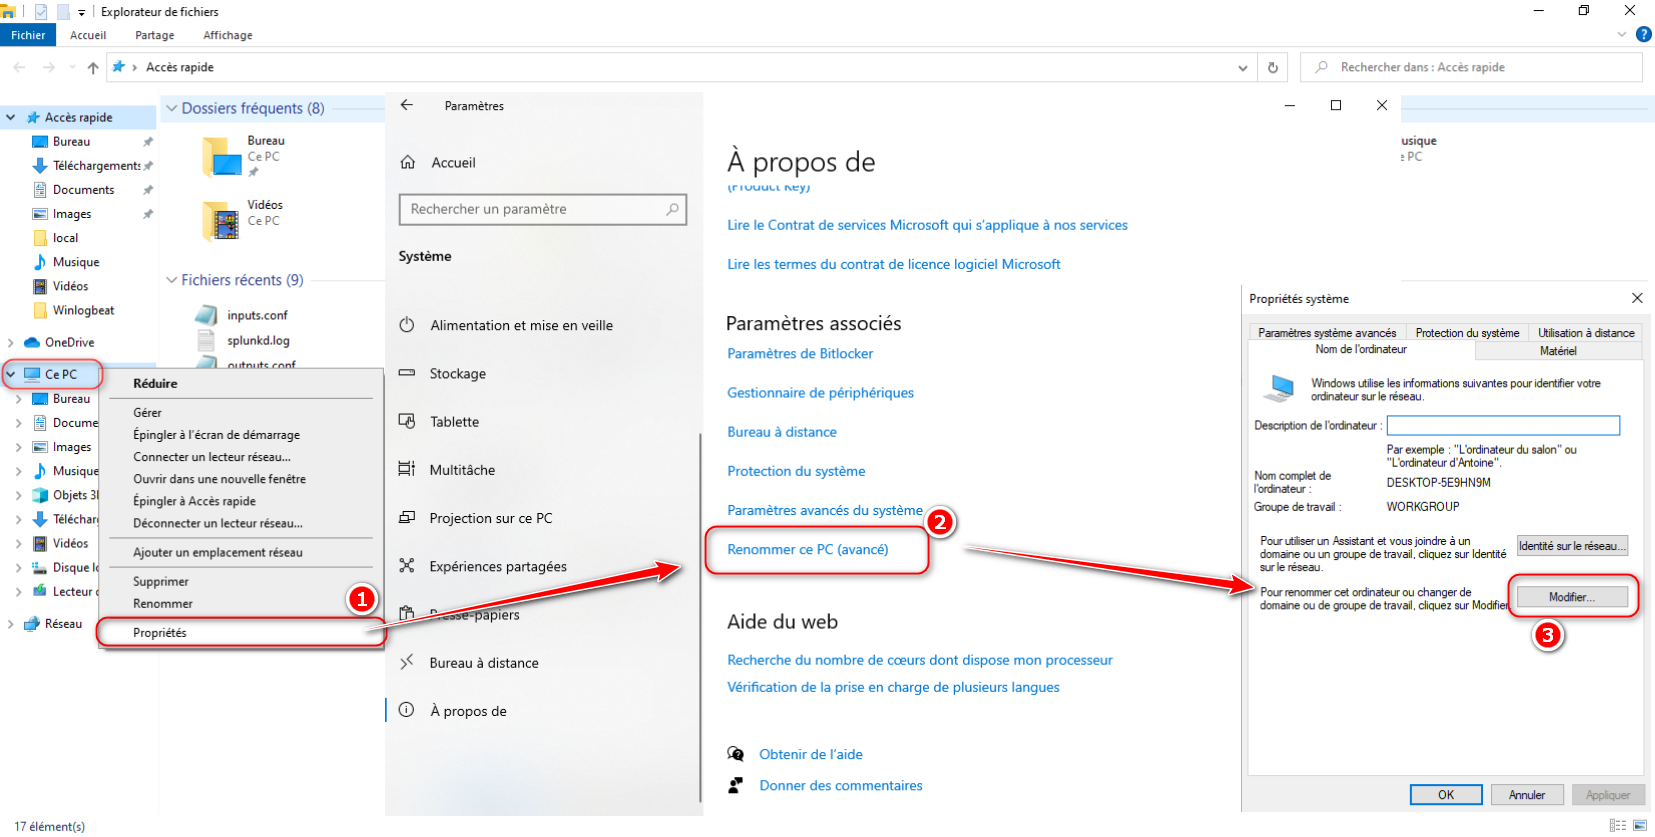Screen dimensions: 1655x837
Task: Select OneDrive in navigation pane
Action: click(x=69, y=342)
